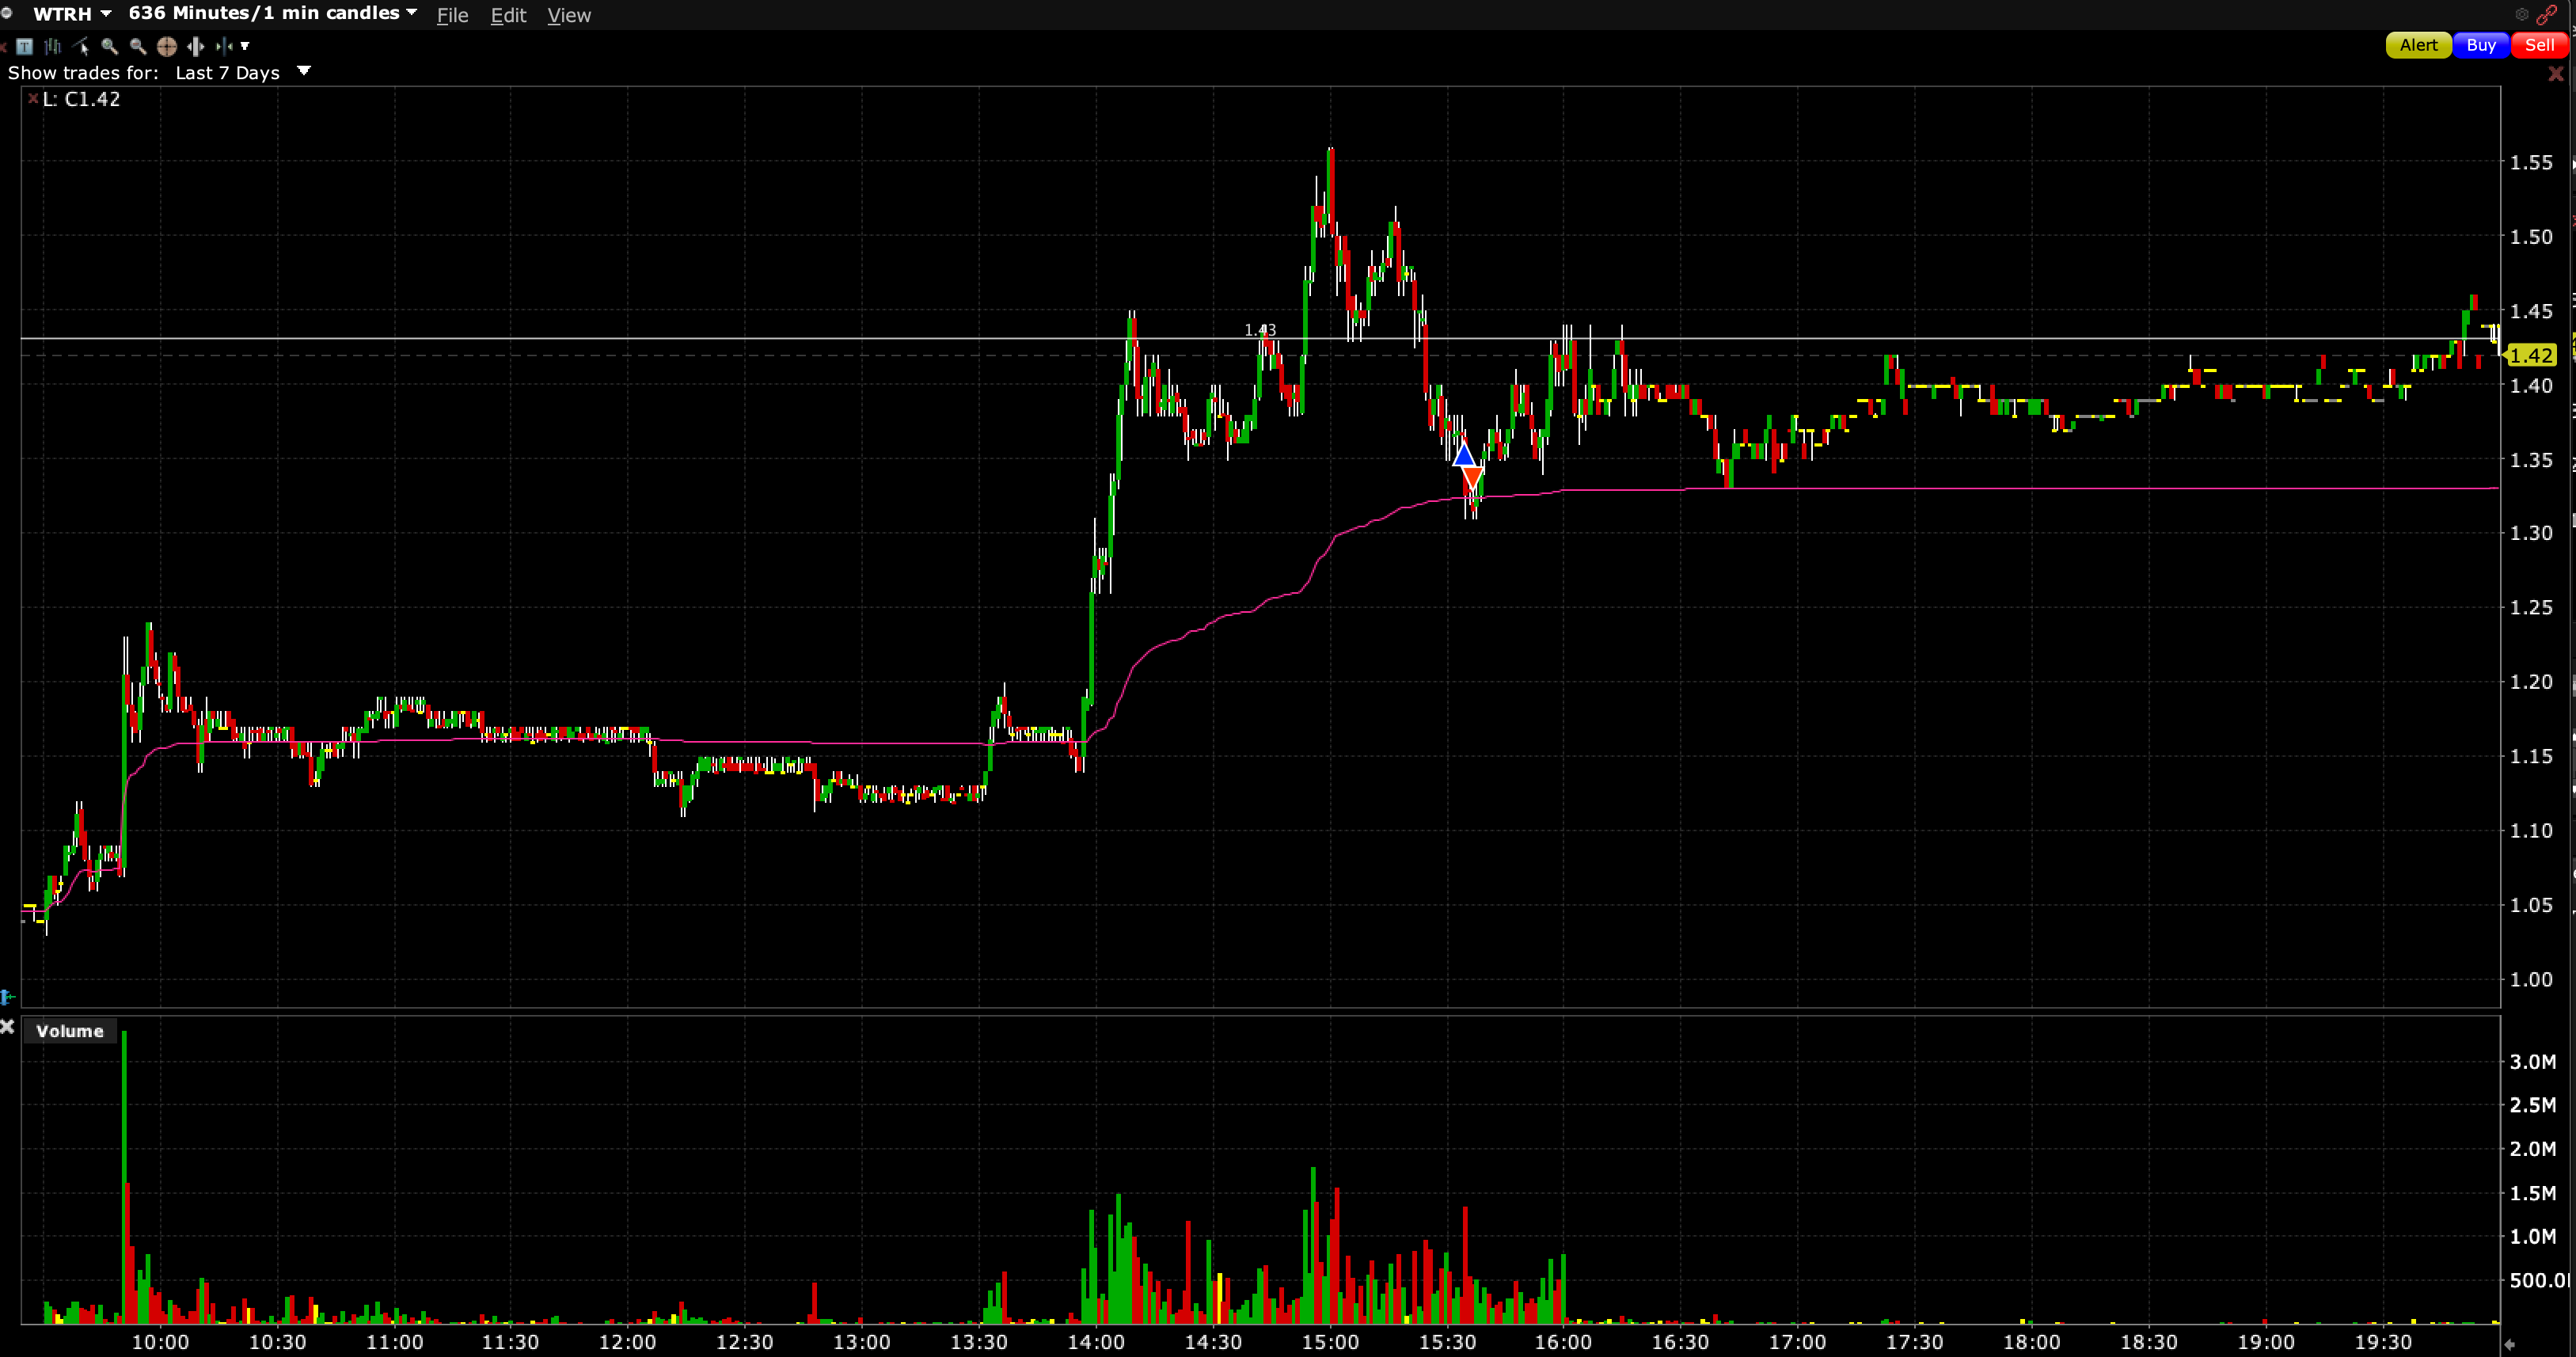Open the View menu
Image resolution: width=2576 pixels, height=1357 pixels.
(x=569, y=15)
